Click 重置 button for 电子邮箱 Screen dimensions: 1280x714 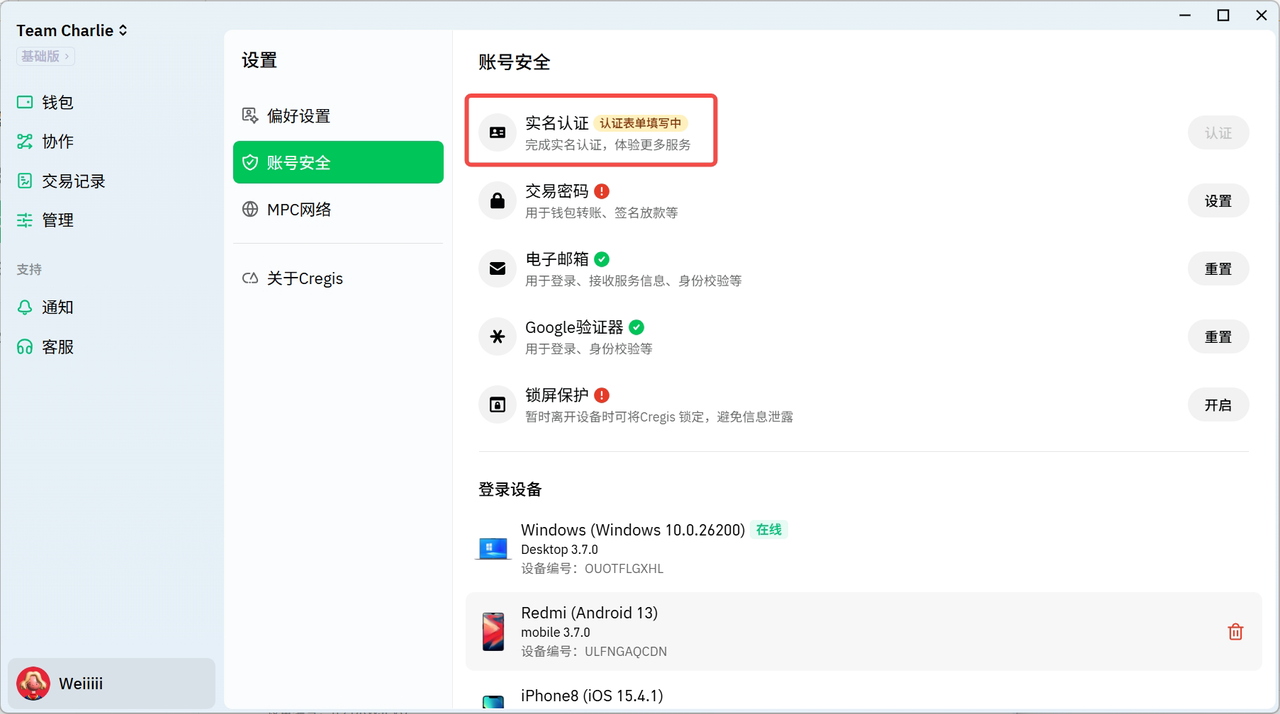point(1218,269)
